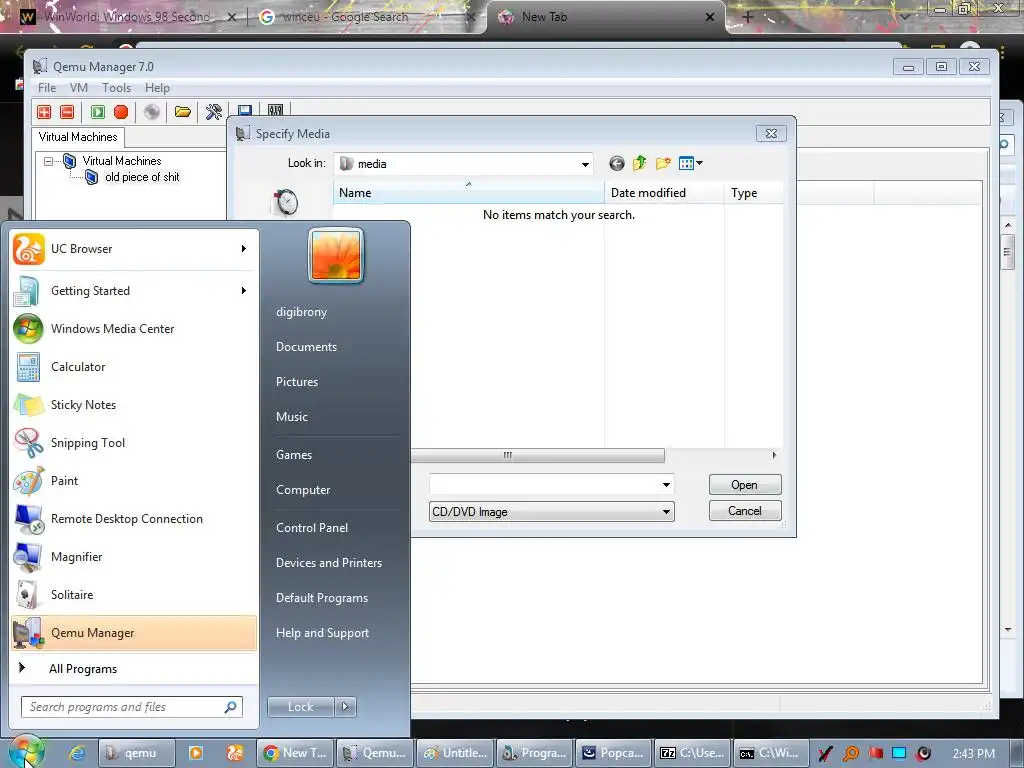Viewport: 1024px width, 768px height.
Task: Click the red stop VM toolbar icon
Action: tap(121, 112)
